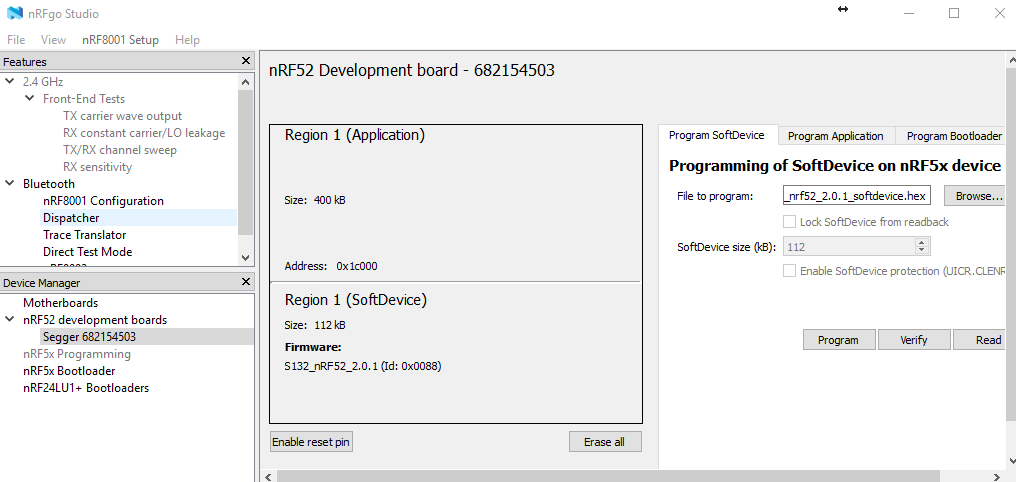Click Enable reset pin button
Viewport: 1016px width, 482px height.
coord(311,442)
